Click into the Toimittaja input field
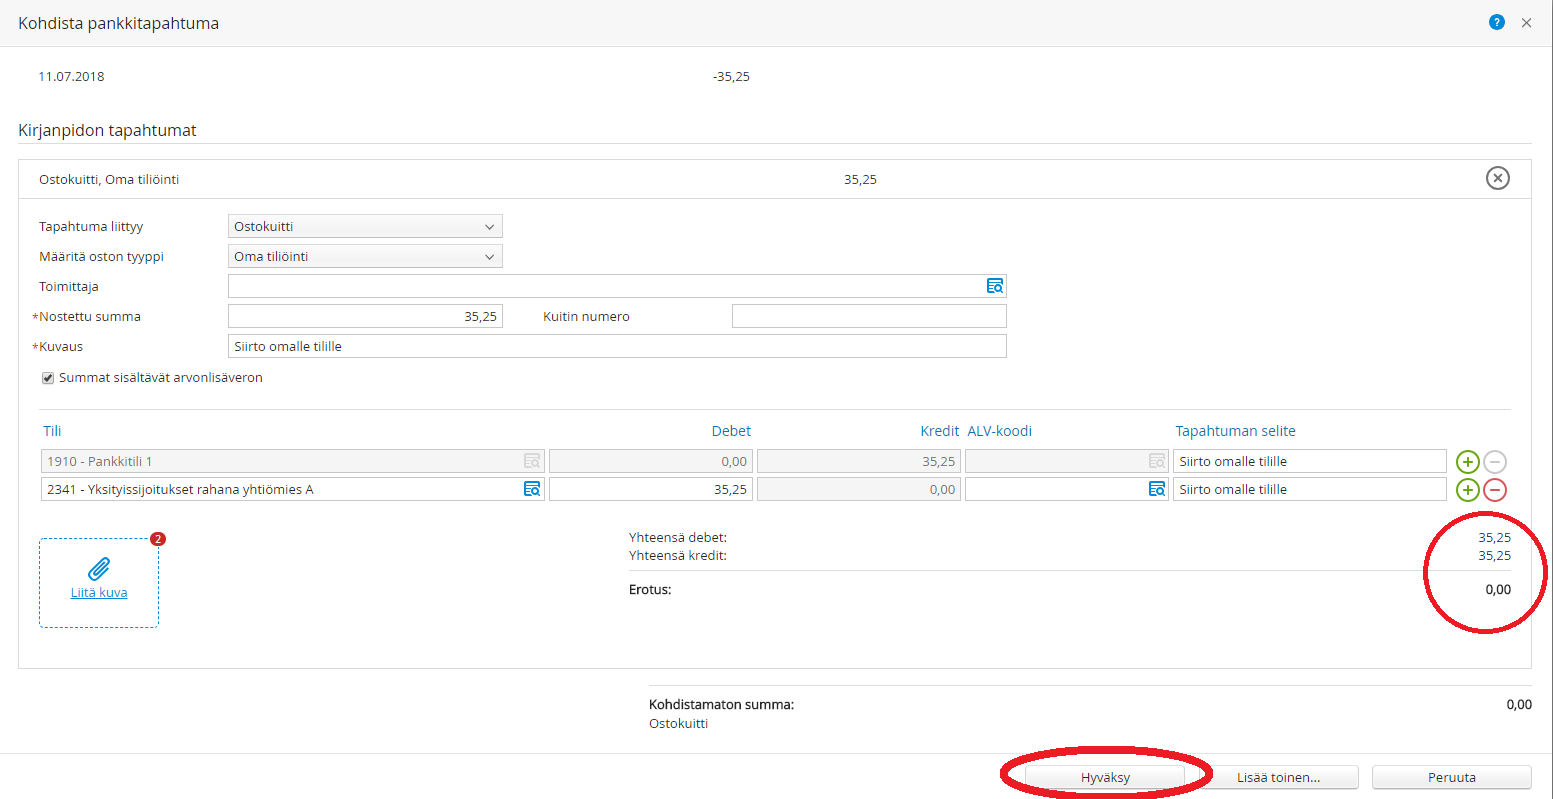Image resolution: width=1553 pixels, height=799 pixels. pos(617,286)
